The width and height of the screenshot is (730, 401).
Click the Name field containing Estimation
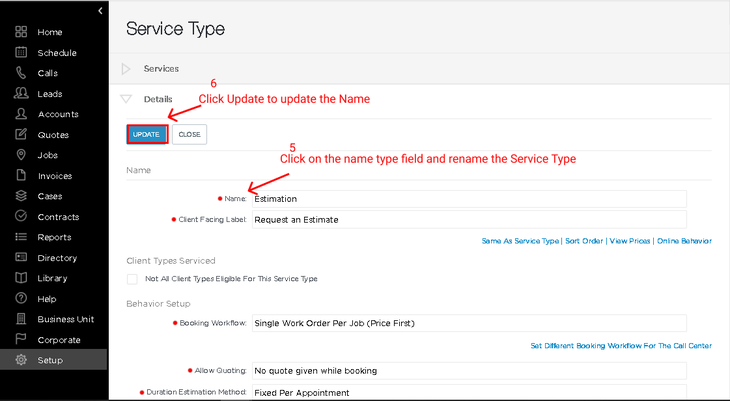click(x=469, y=199)
